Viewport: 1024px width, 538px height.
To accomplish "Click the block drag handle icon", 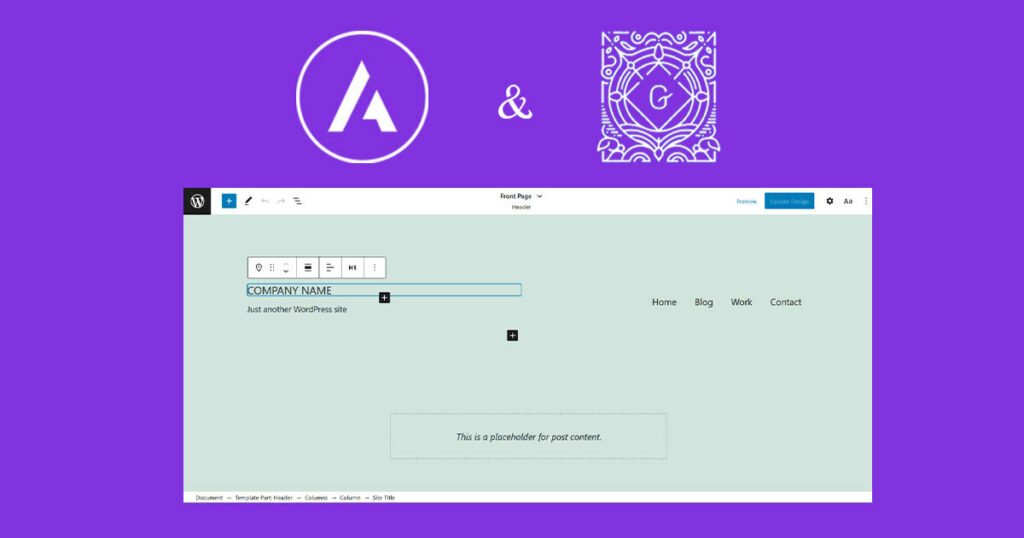I will pos(272,268).
